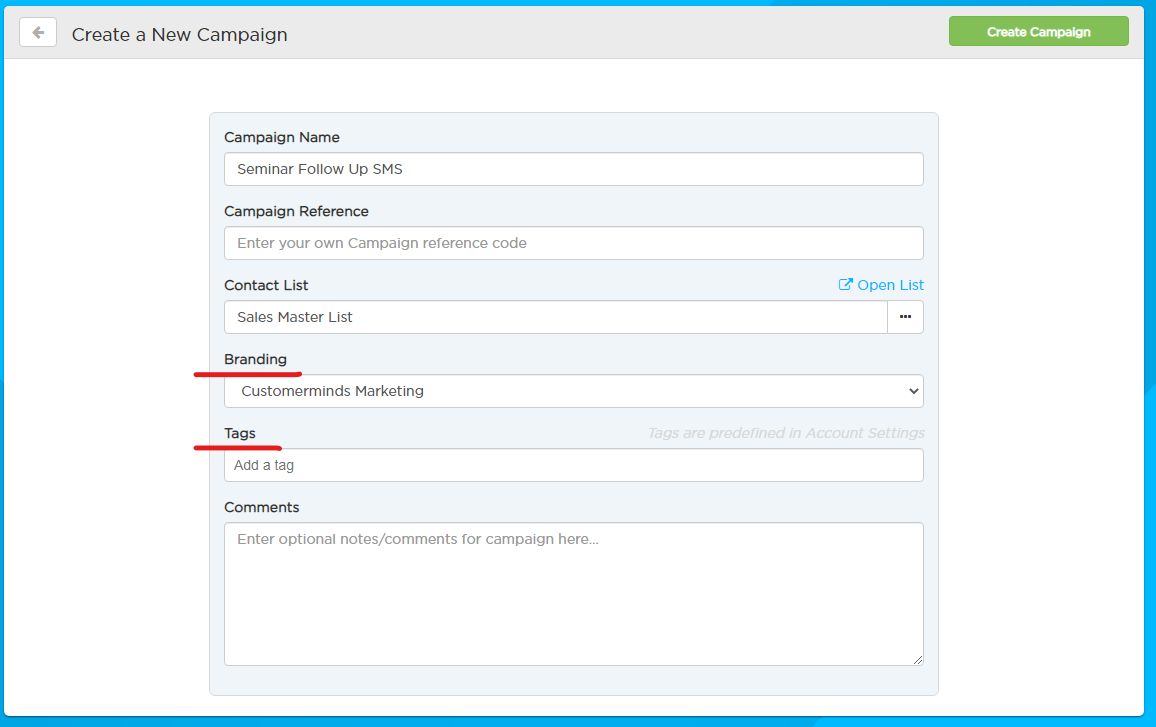
Task: Click the Tags label
Action: 240,434
